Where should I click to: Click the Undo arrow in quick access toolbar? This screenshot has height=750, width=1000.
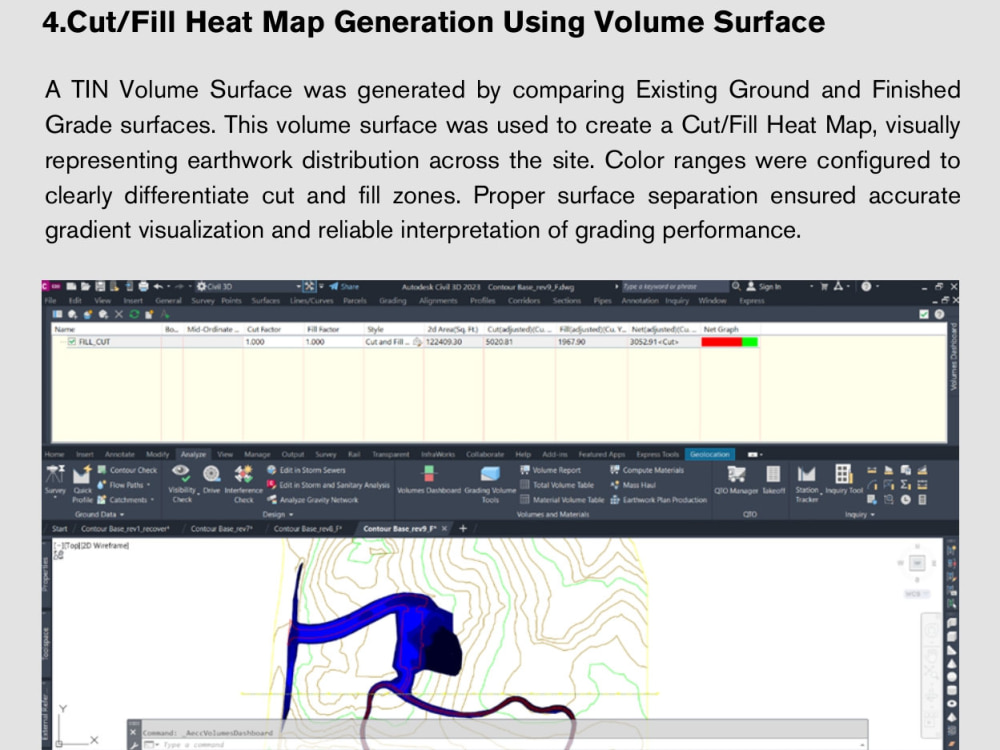click(x=158, y=287)
